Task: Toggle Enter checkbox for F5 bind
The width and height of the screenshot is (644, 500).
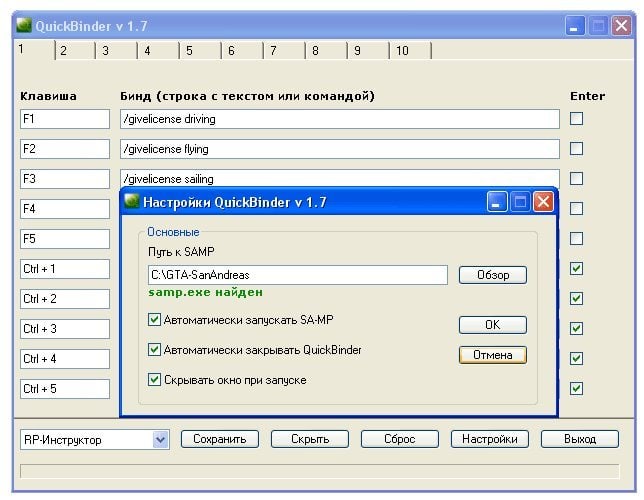Action: [576, 239]
